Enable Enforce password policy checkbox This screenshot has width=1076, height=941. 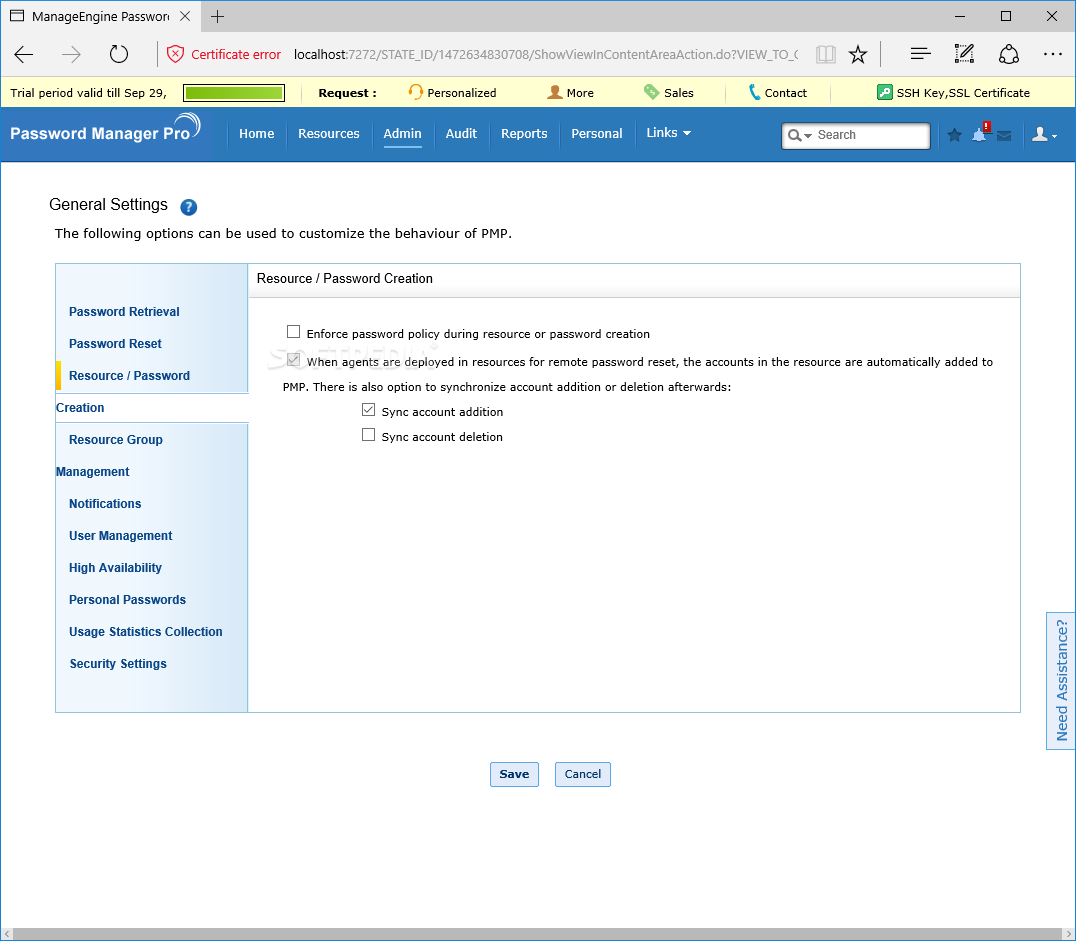point(294,332)
